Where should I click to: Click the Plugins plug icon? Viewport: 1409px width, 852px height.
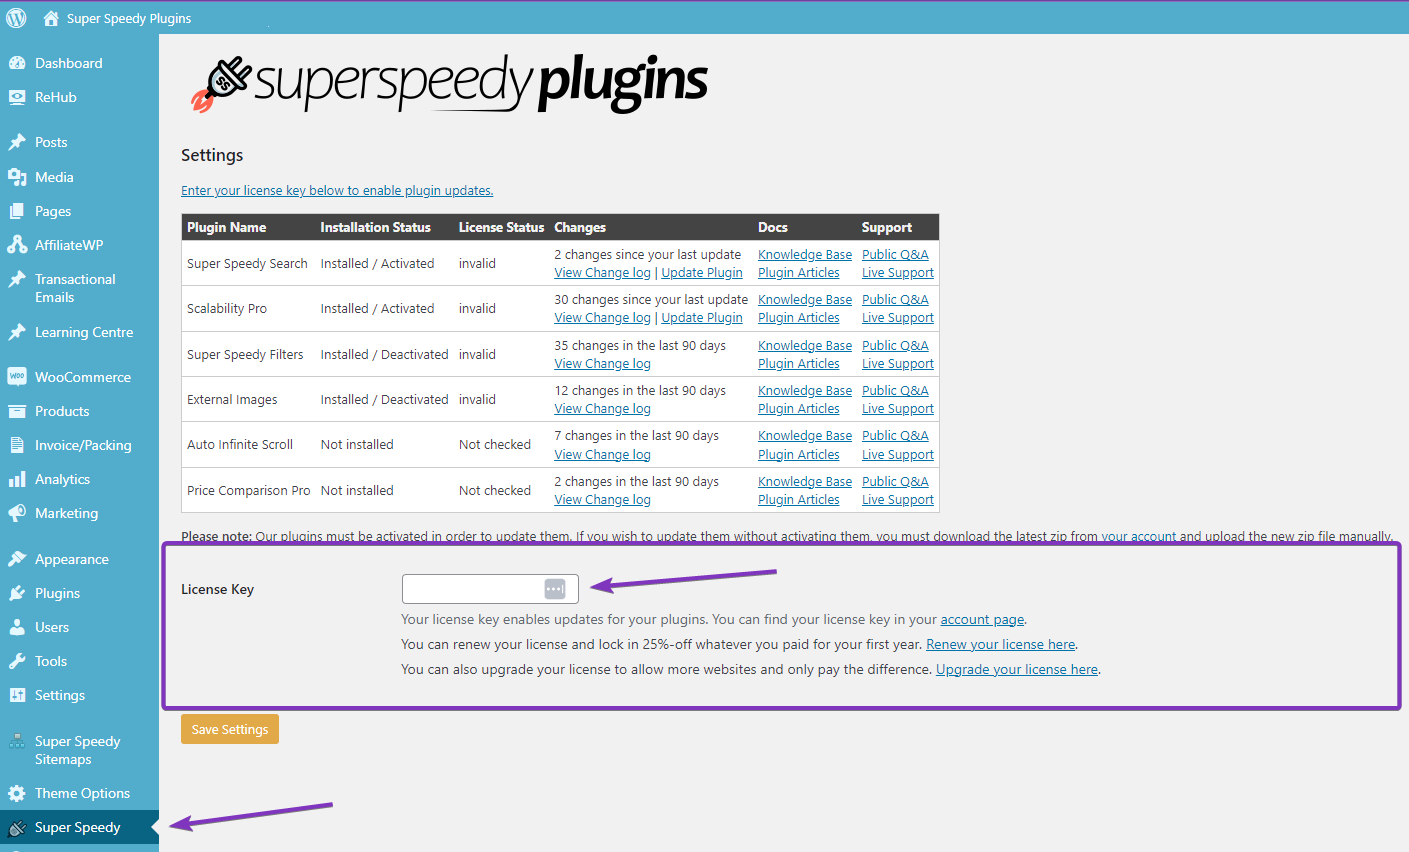click(x=17, y=593)
